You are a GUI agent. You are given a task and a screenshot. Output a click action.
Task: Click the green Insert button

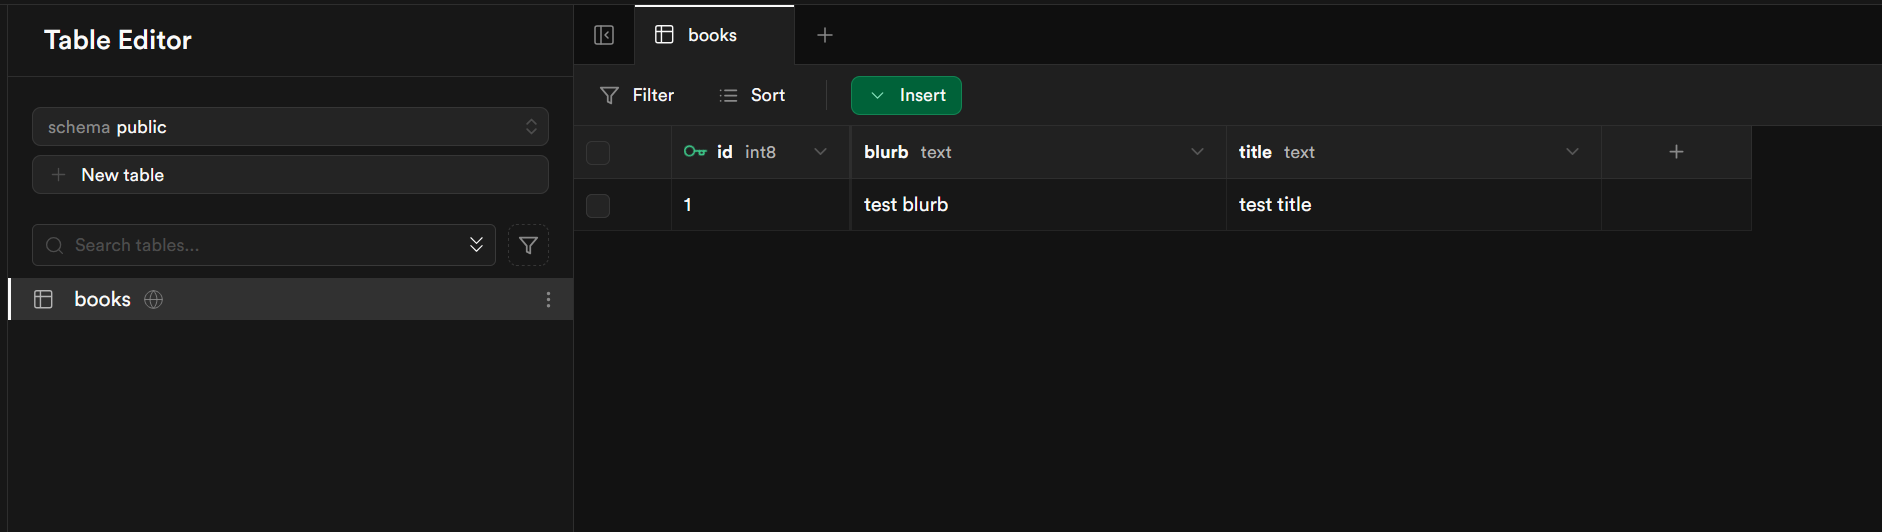pos(906,96)
